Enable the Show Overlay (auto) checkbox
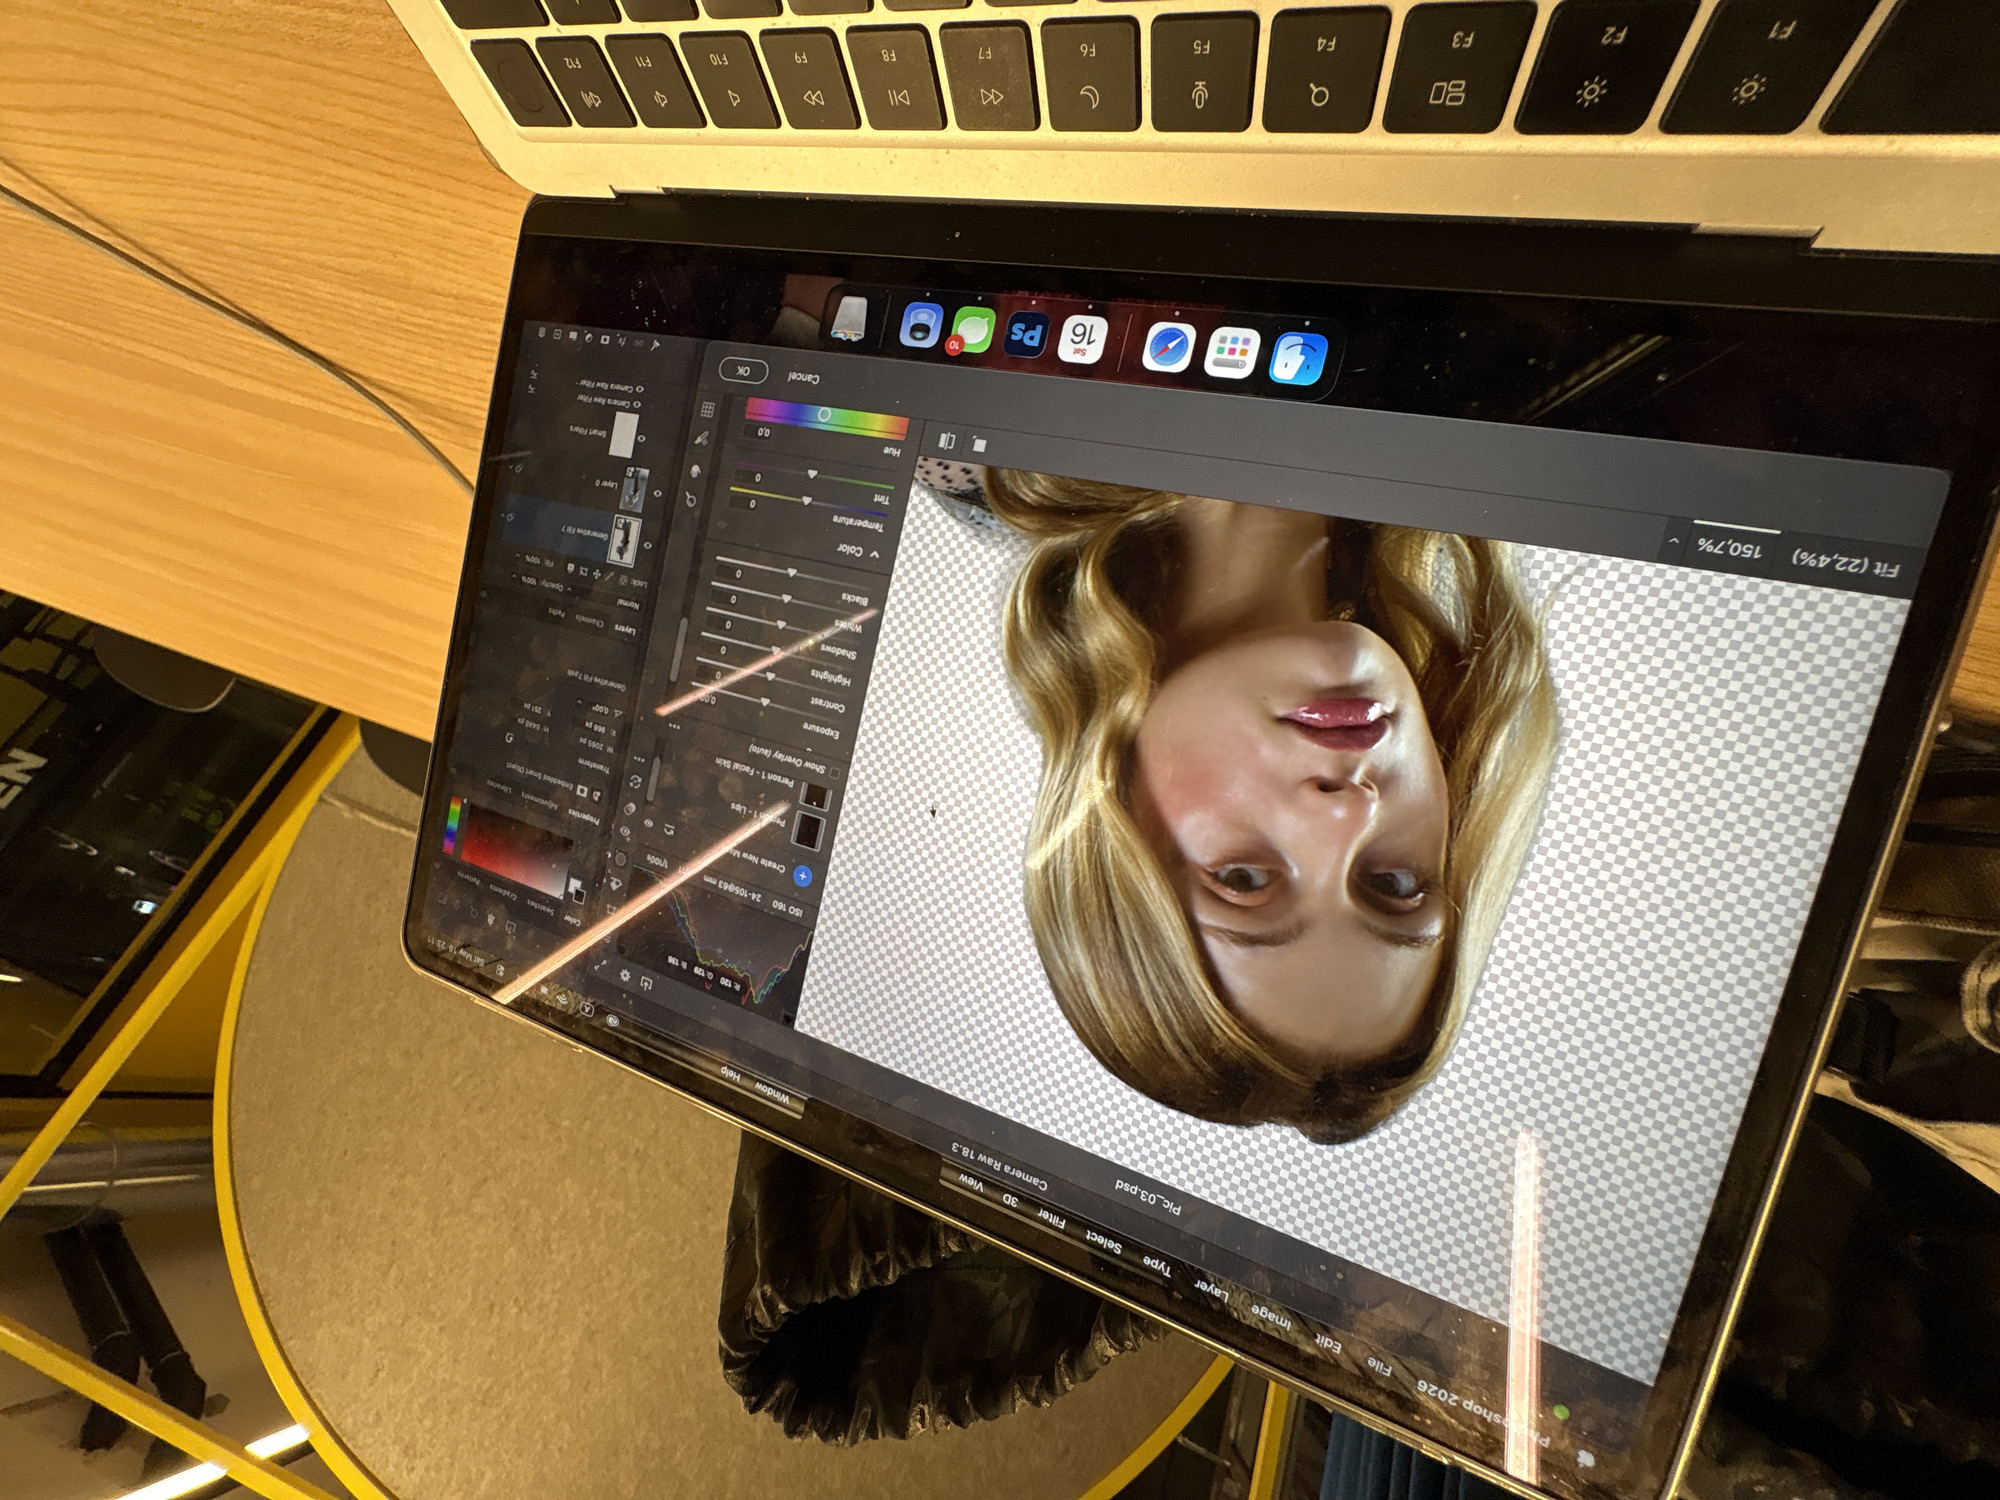This screenshot has height=1500, width=2000. click(835, 771)
